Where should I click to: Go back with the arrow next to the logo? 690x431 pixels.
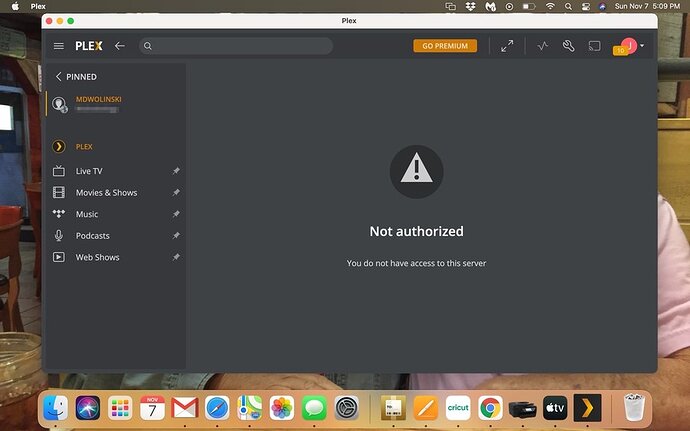click(x=120, y=46)
